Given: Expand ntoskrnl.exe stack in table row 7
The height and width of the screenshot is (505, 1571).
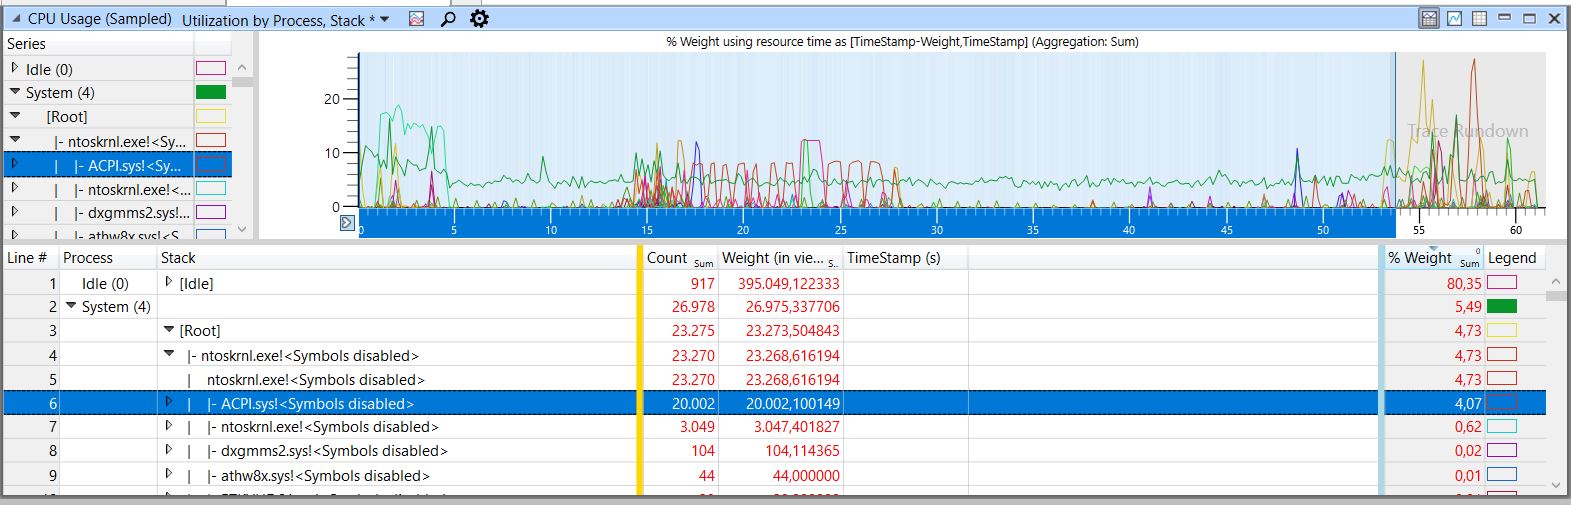Looking at the screenshot, I should 169,426.
